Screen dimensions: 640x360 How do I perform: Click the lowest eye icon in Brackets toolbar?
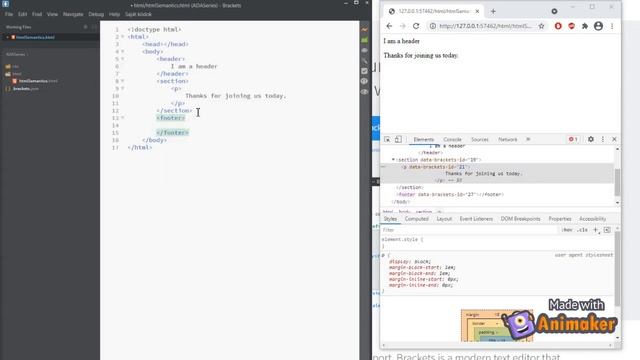(364, 92)
